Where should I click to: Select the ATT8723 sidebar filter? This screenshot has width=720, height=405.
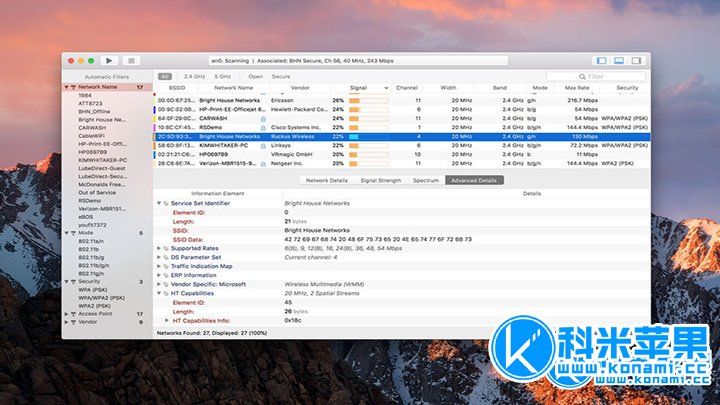pos(90,103)
